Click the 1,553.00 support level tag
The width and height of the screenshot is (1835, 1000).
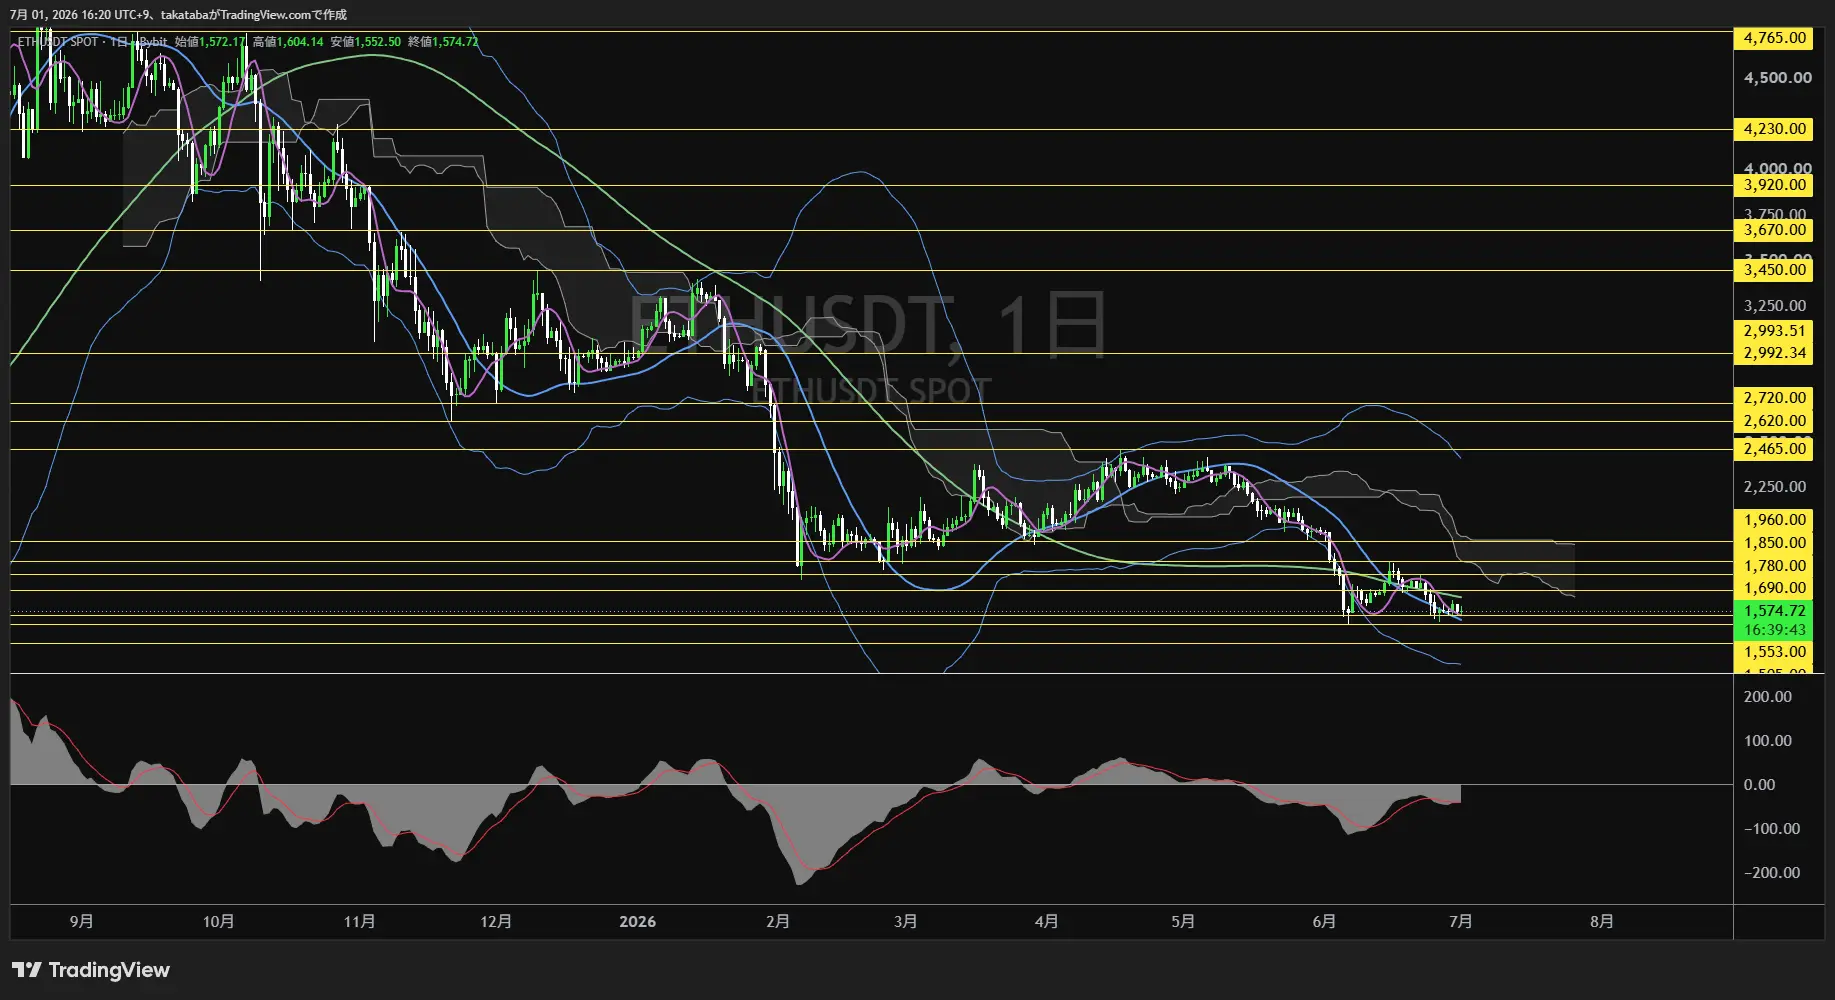[x=1773, y=652]
